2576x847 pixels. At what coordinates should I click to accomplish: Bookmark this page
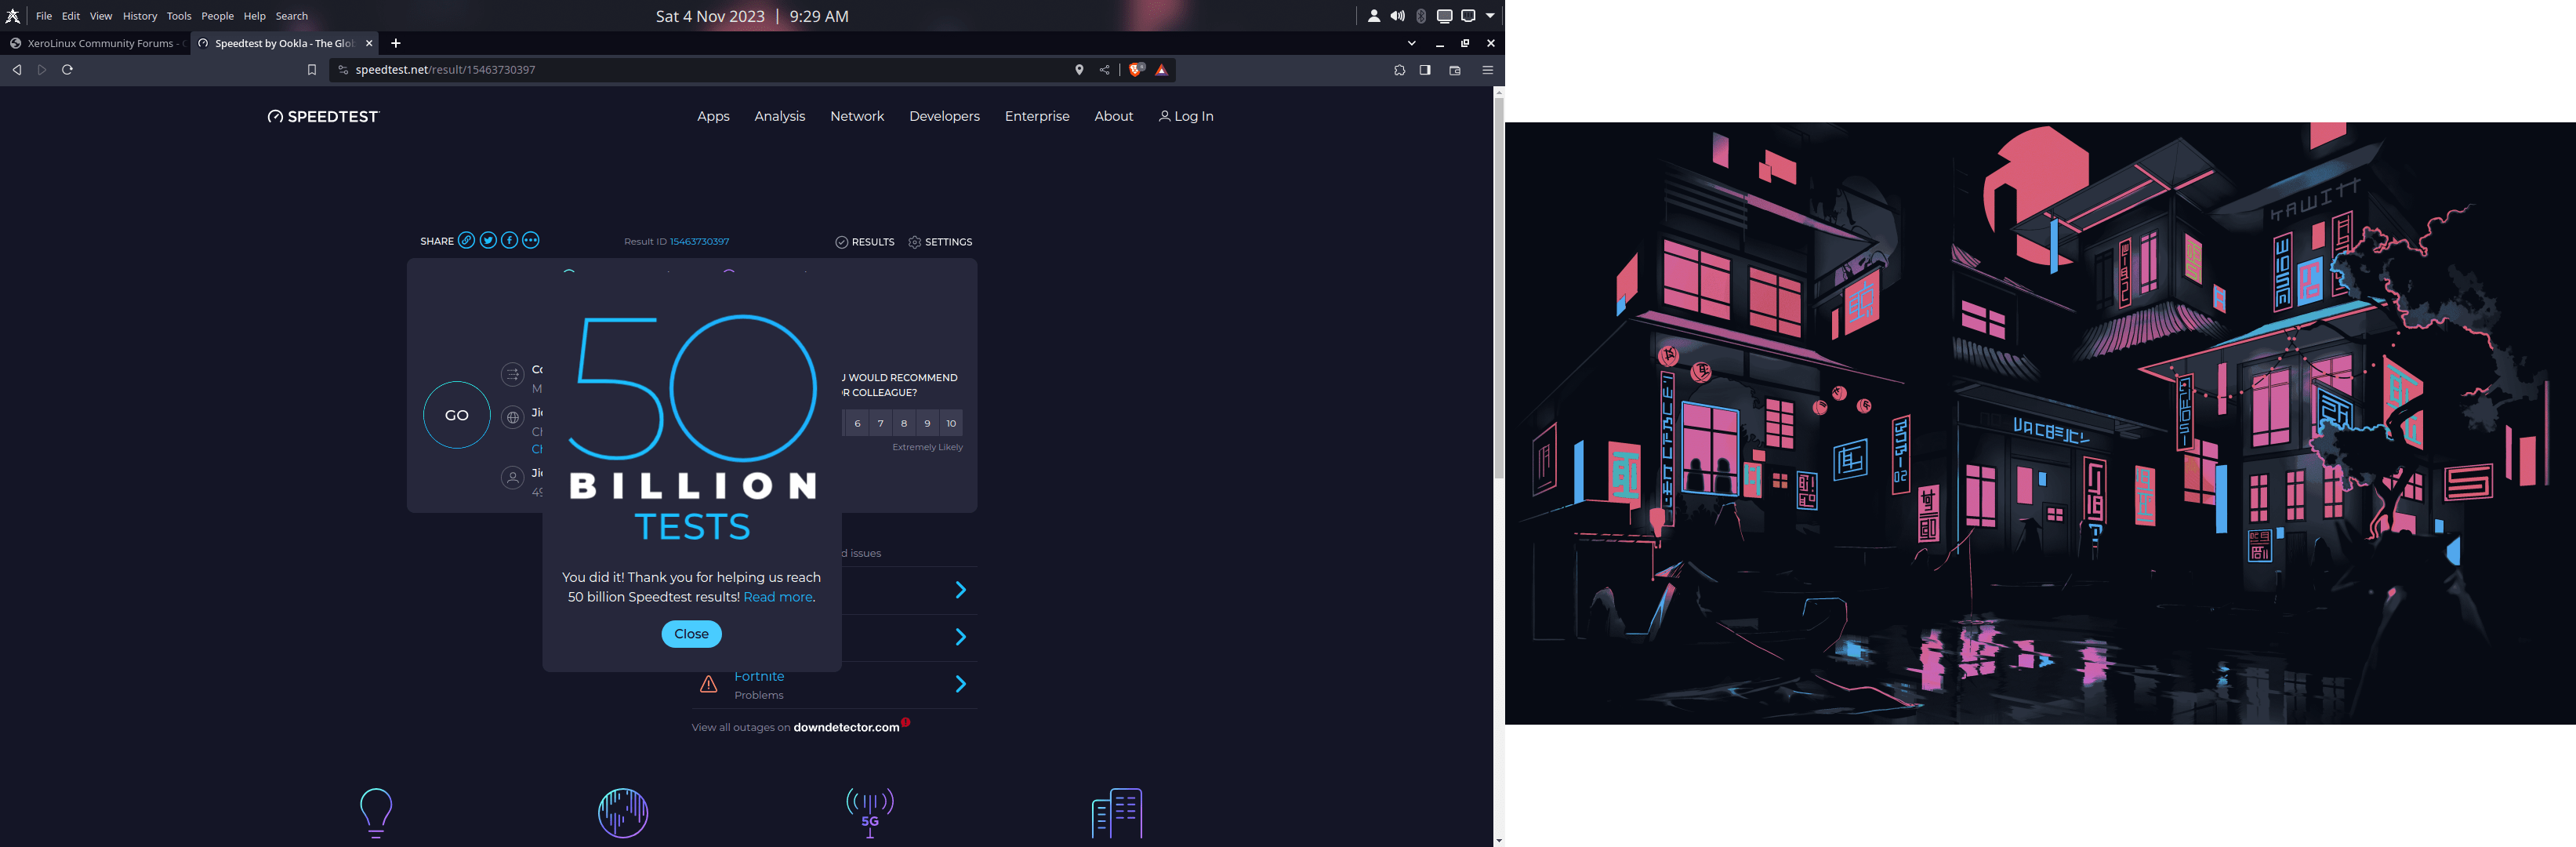(312, 70)
